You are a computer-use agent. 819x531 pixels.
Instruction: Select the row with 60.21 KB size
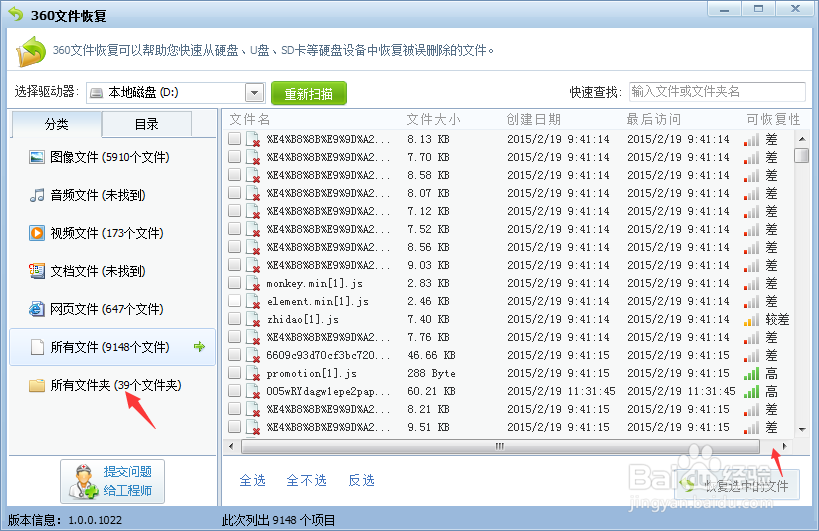click(509, 392)
